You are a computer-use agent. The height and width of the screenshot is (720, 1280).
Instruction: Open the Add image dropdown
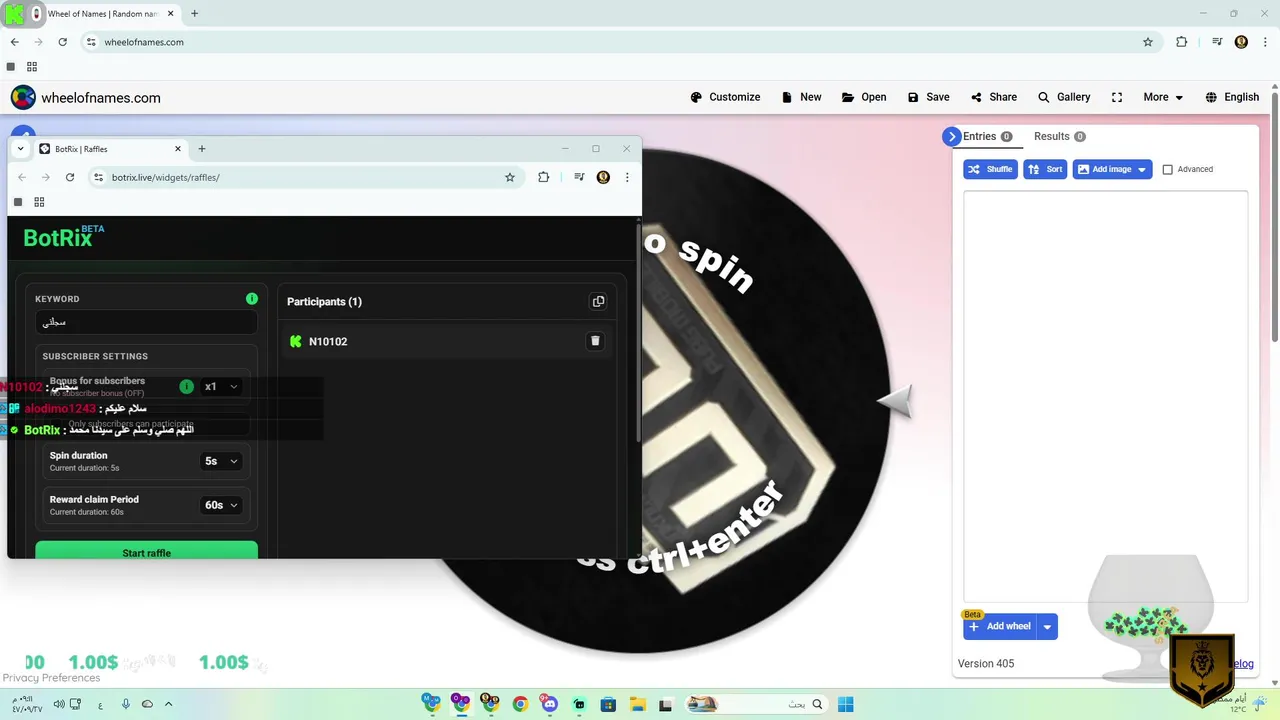pos(1112,169)
